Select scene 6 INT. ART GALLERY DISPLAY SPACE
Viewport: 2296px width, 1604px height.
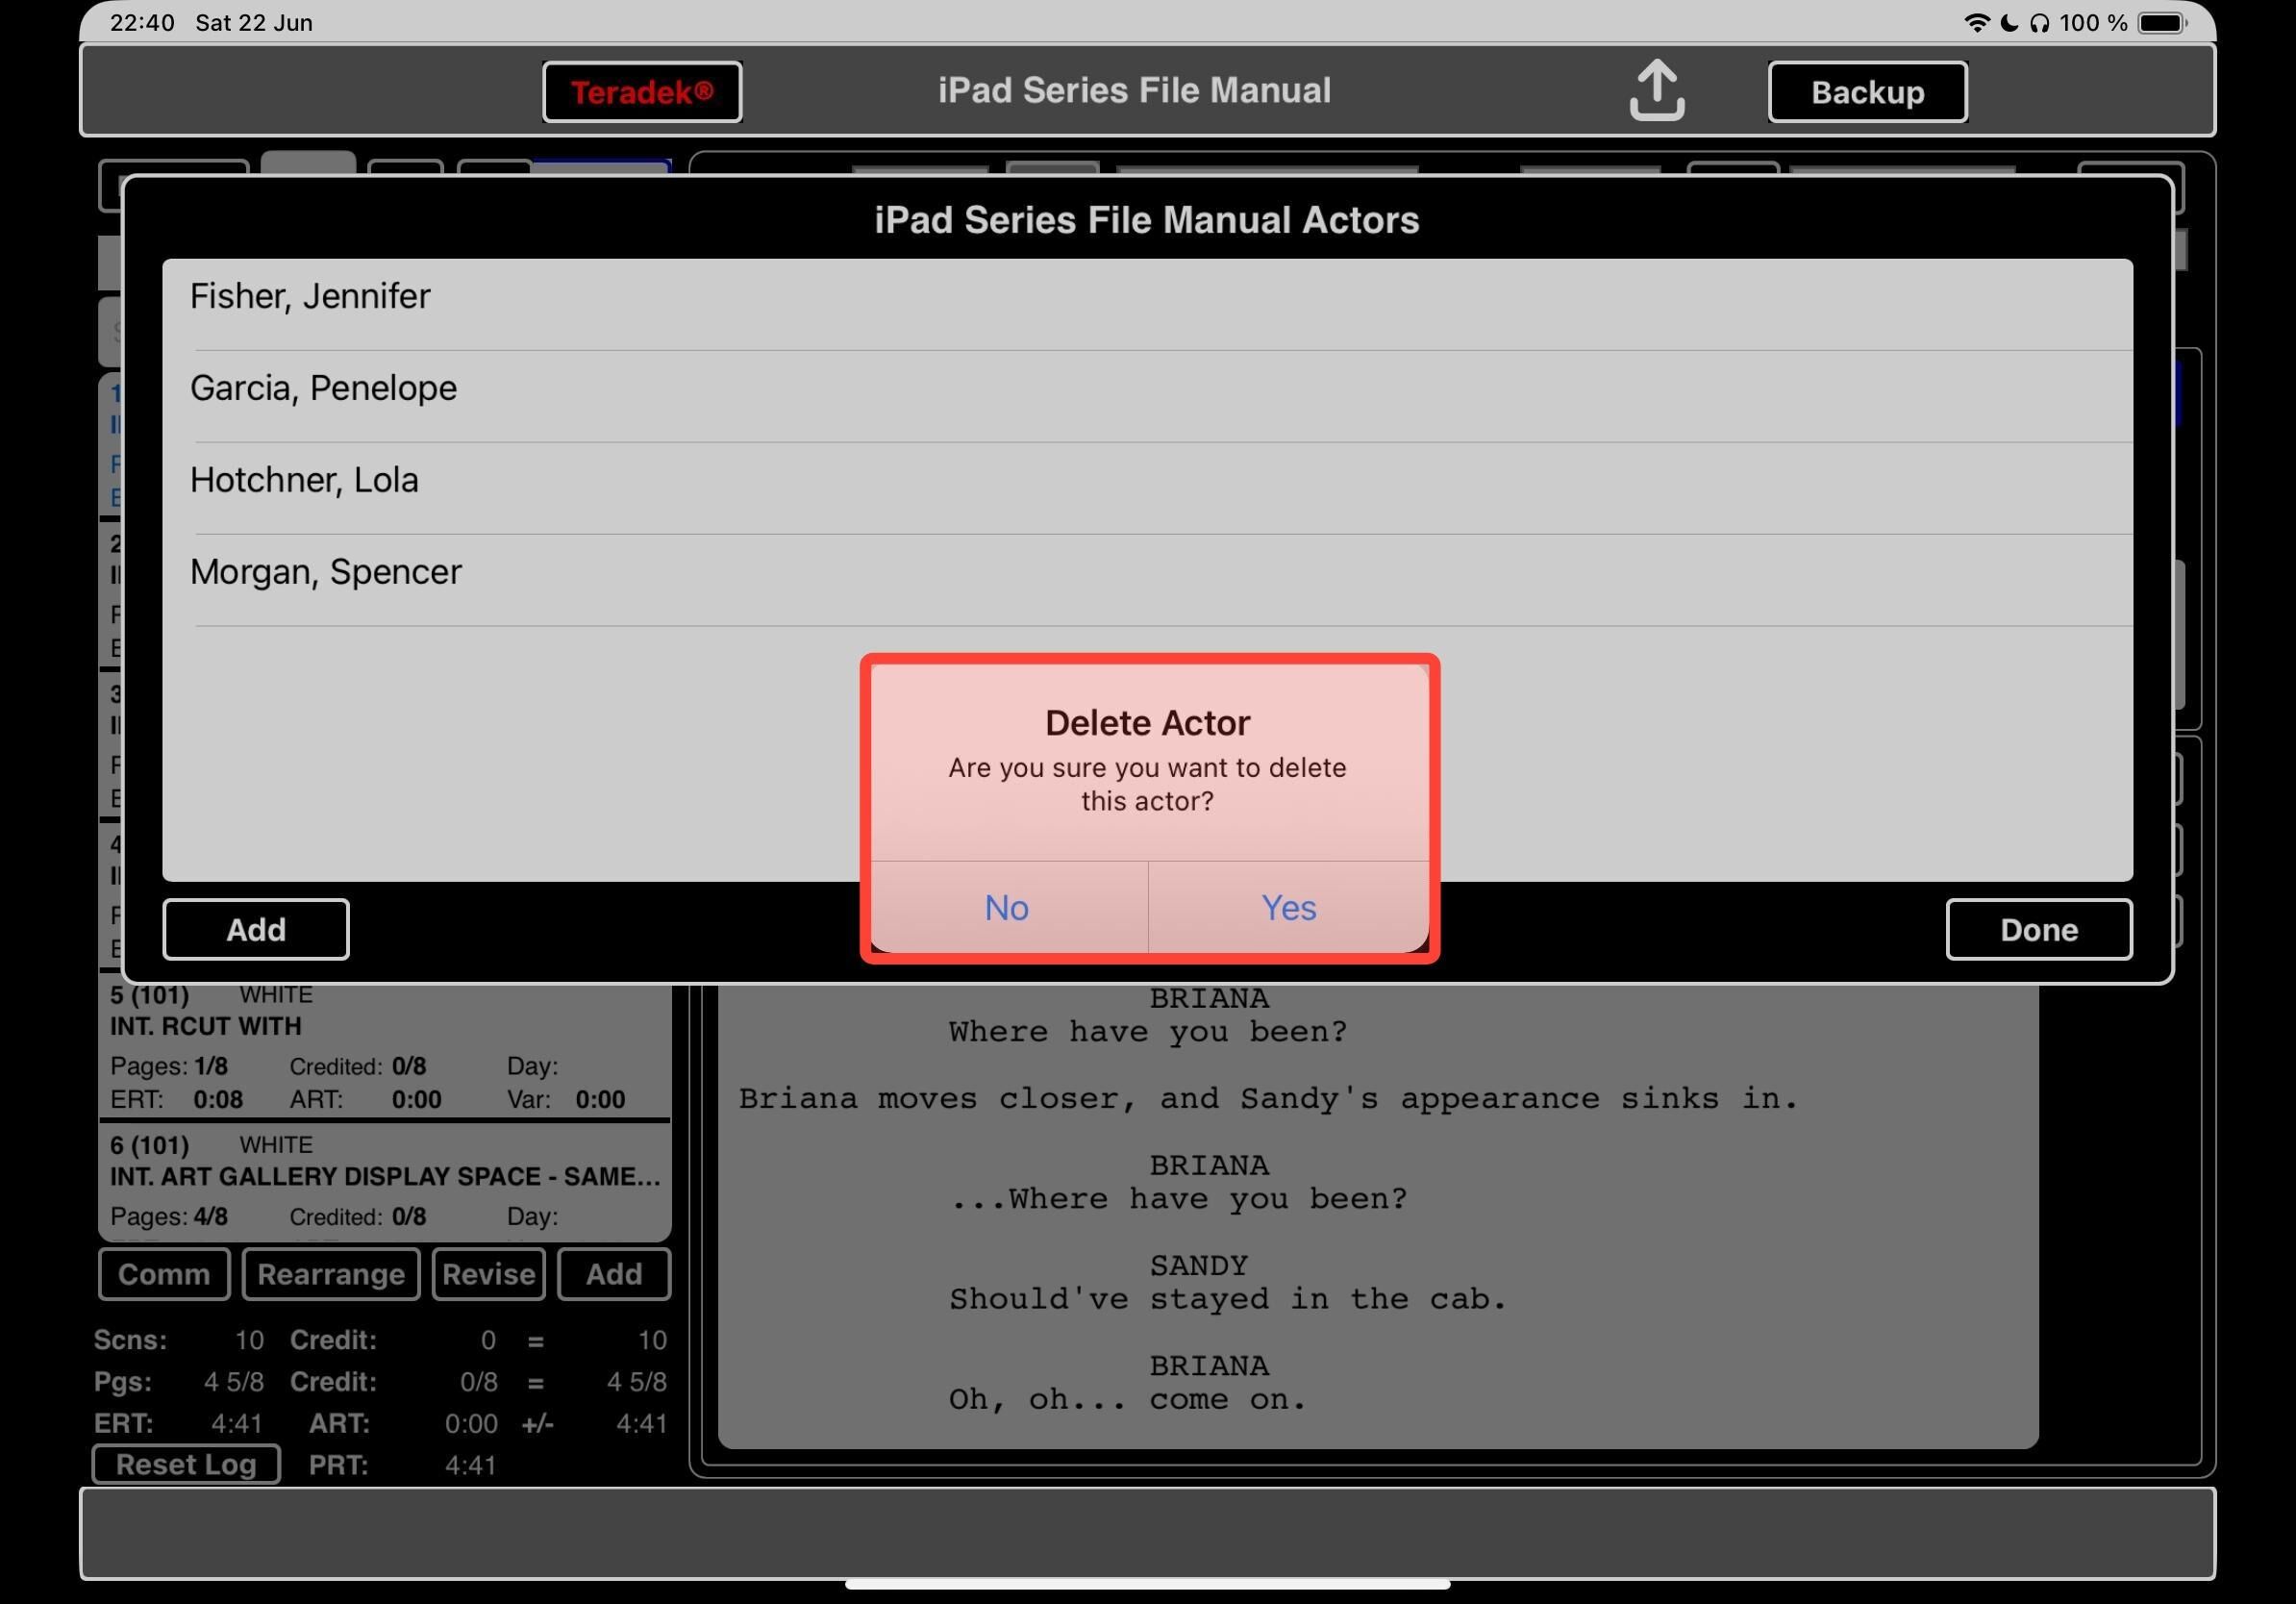[384, 1182]
